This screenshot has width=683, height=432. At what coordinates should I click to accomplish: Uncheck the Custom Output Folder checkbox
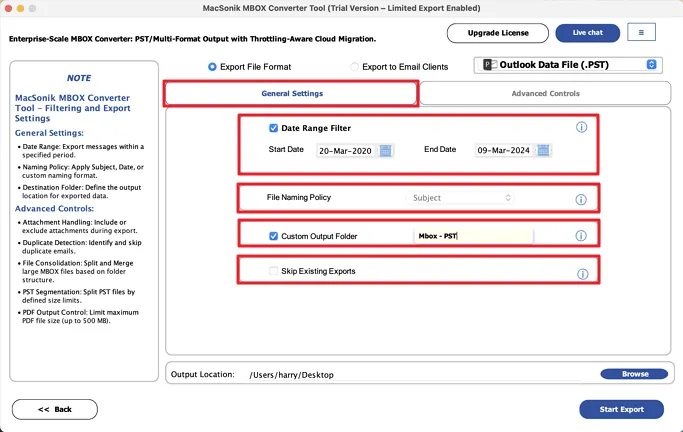click(274, 236)
